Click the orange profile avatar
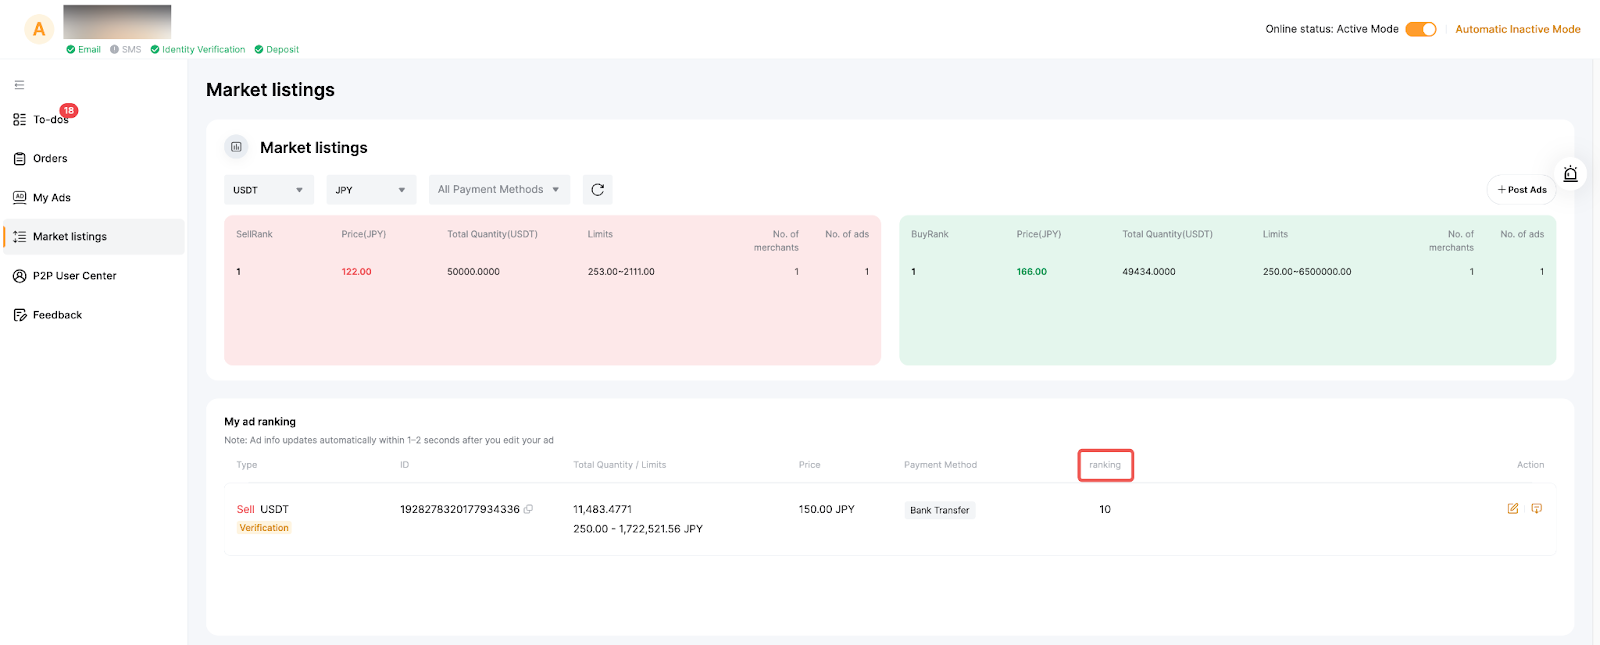Image resolution: width=1600 pixels, height=645 pixels. click(x=39, y=29)
